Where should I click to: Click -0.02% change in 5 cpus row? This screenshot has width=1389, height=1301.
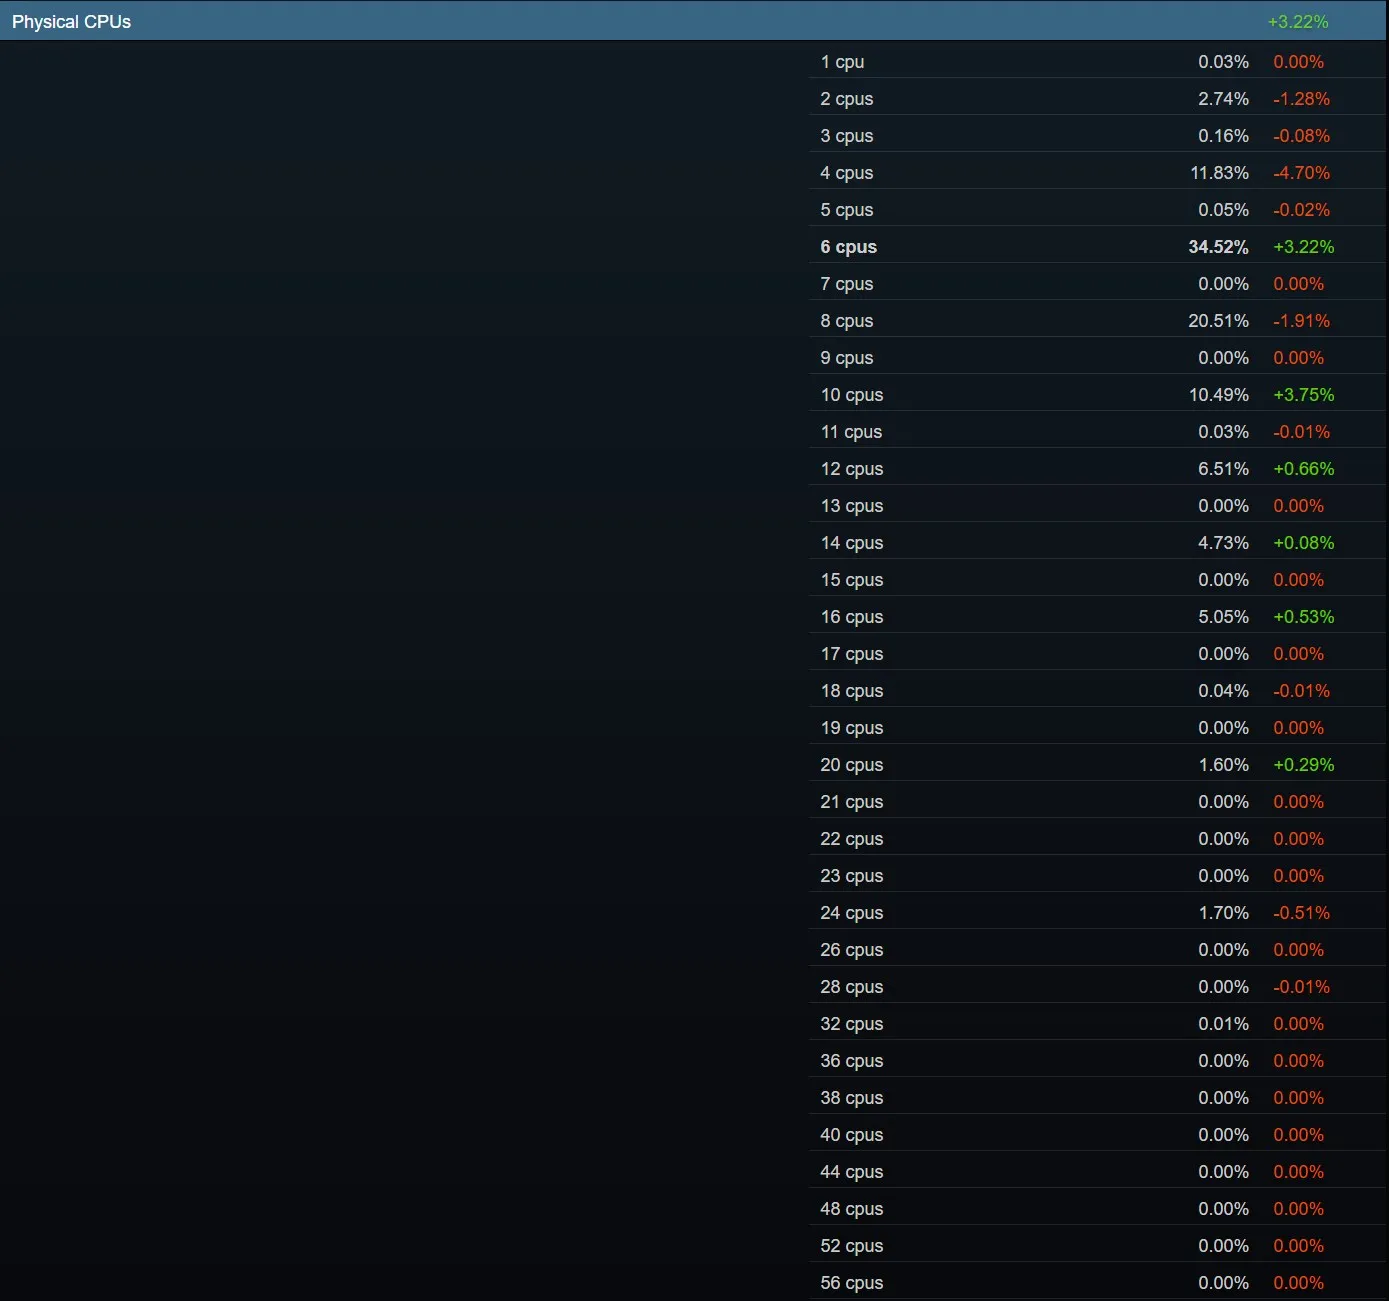(x=1301, y=210)
